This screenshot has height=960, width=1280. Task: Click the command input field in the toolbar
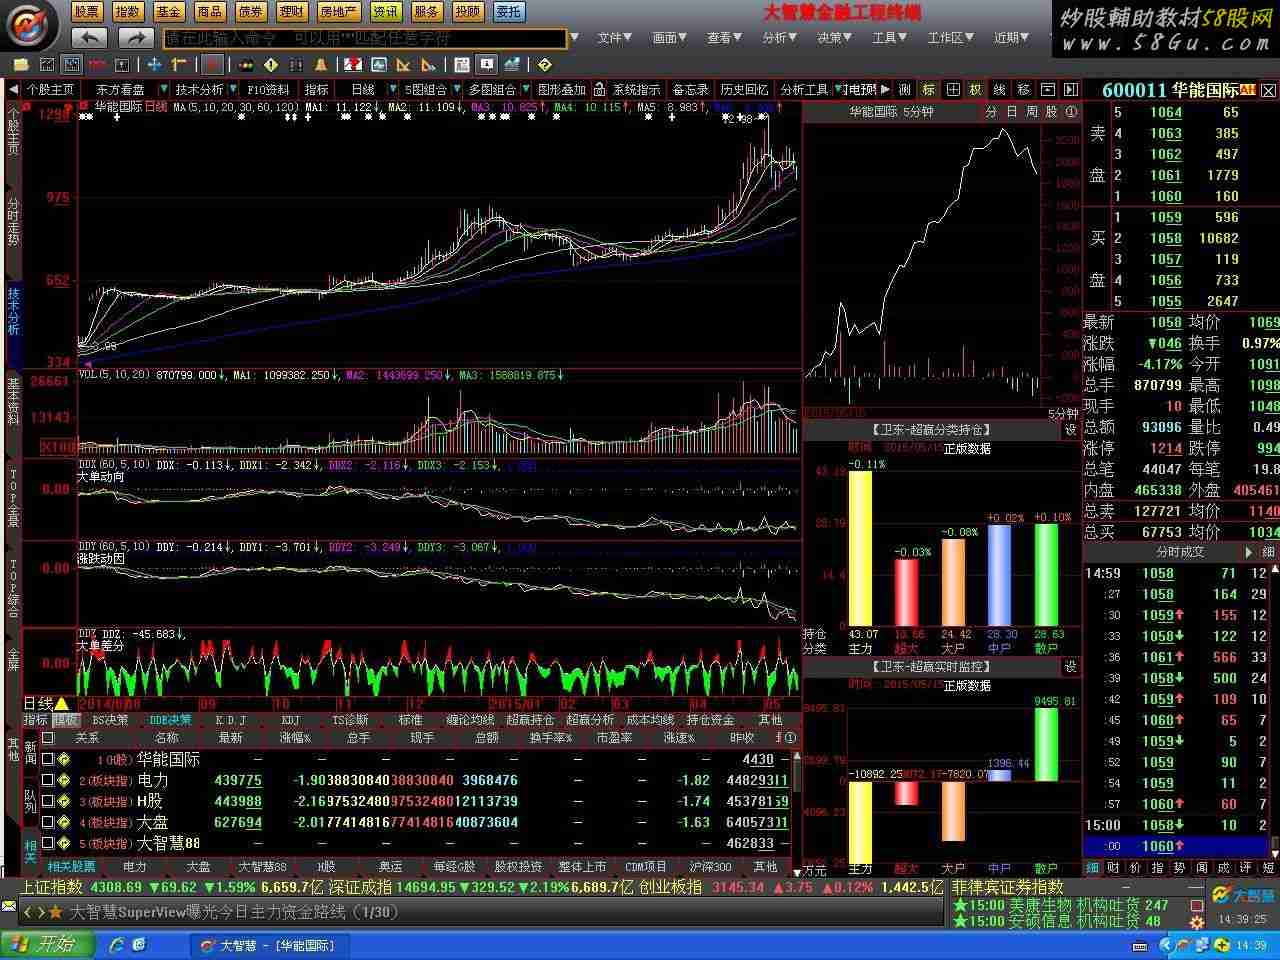pyautogui.click(x=365, y=38)
